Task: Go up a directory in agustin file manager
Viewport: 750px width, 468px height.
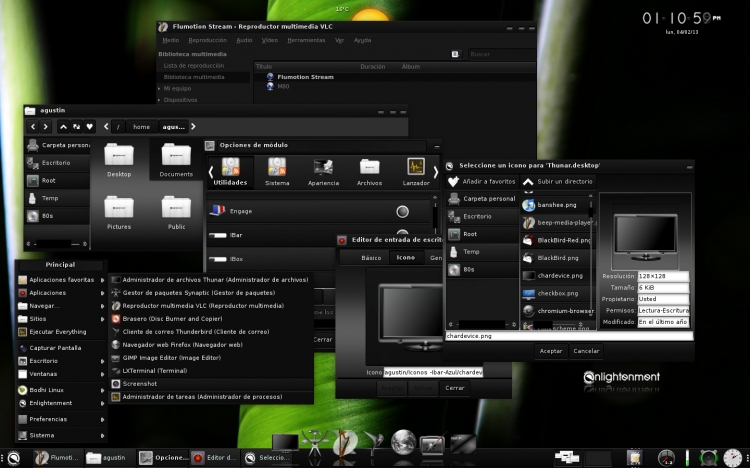Action: point(63,127)
